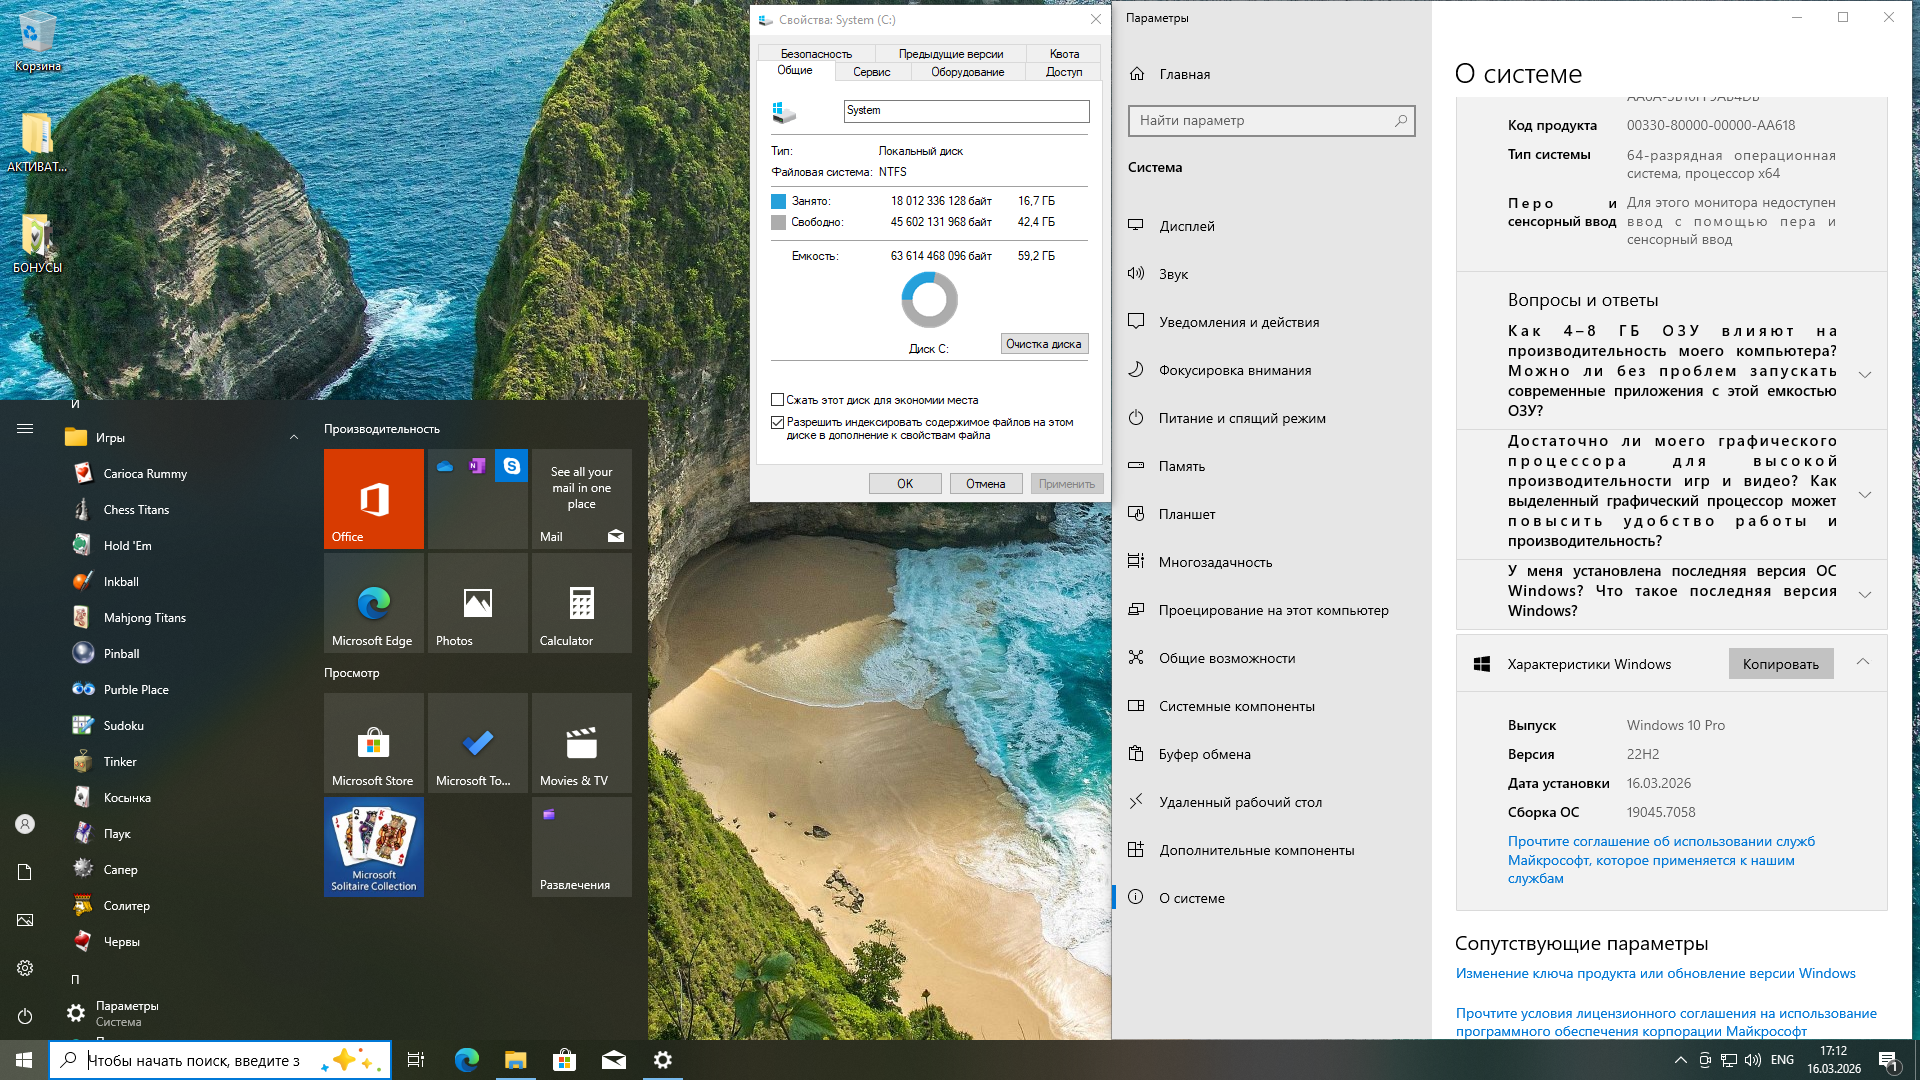
Task: Launch Microsoft Edge tile
Action: pos(373,603)
